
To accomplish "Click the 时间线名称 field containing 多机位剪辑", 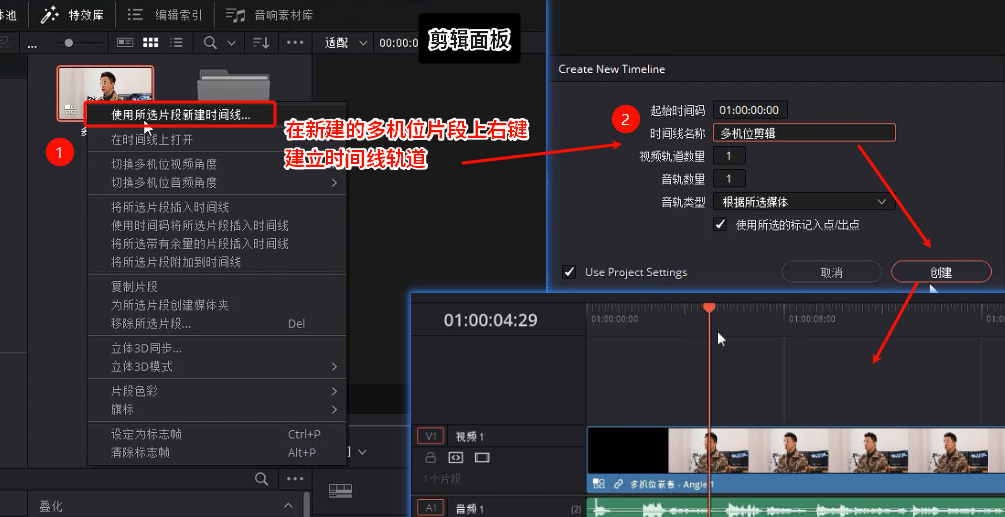I will coord(804,133).
